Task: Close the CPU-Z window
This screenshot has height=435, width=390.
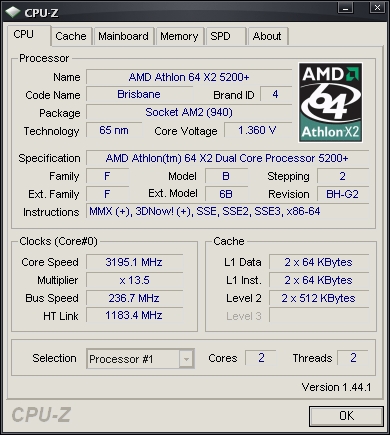Action: click(x=377, y=8)
